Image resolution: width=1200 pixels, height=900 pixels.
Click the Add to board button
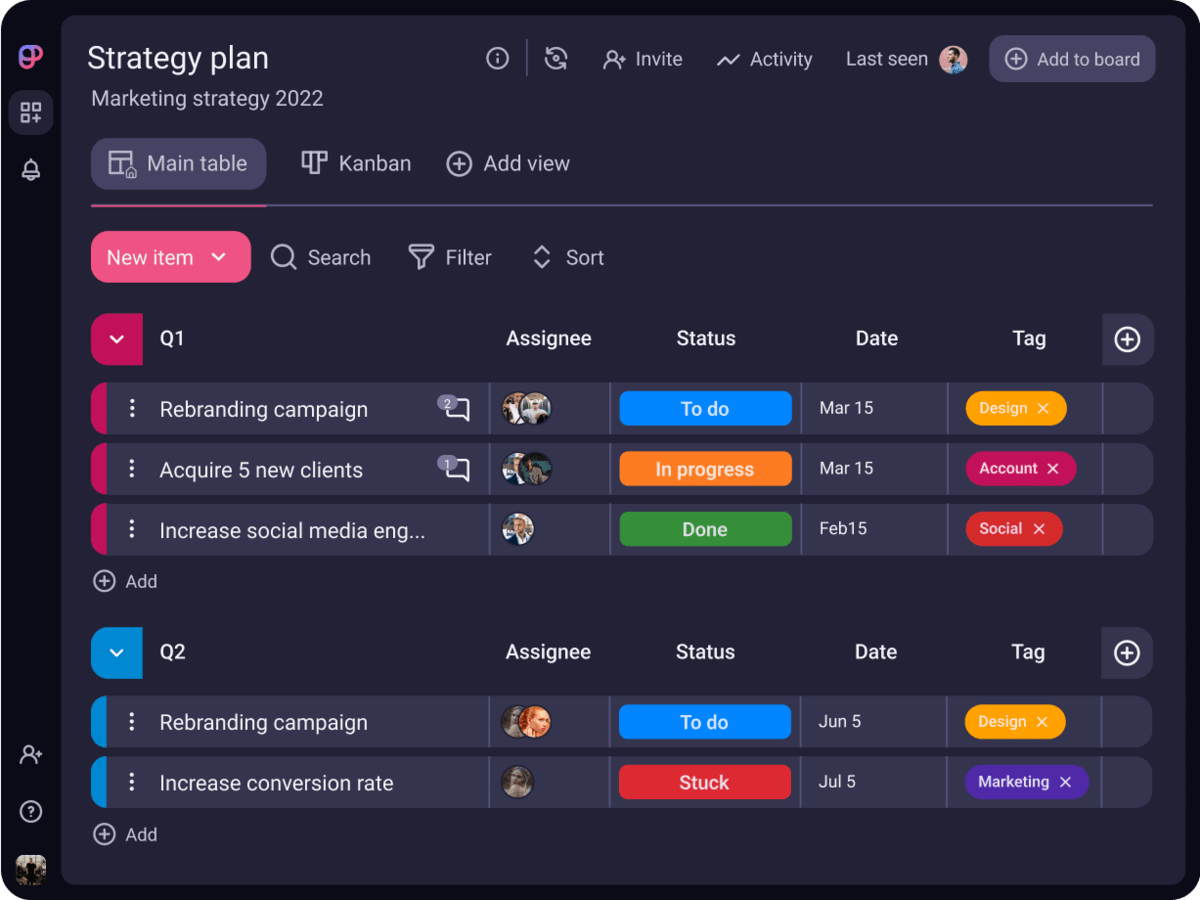click(1072, 58)
